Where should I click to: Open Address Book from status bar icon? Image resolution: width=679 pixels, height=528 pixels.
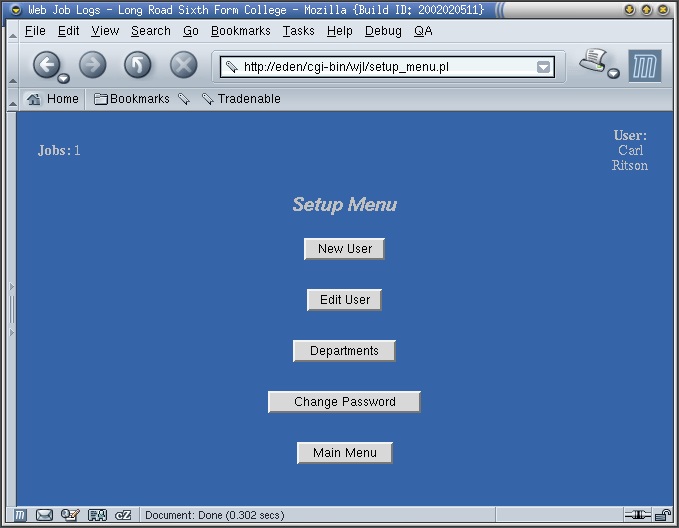[97, 515]
